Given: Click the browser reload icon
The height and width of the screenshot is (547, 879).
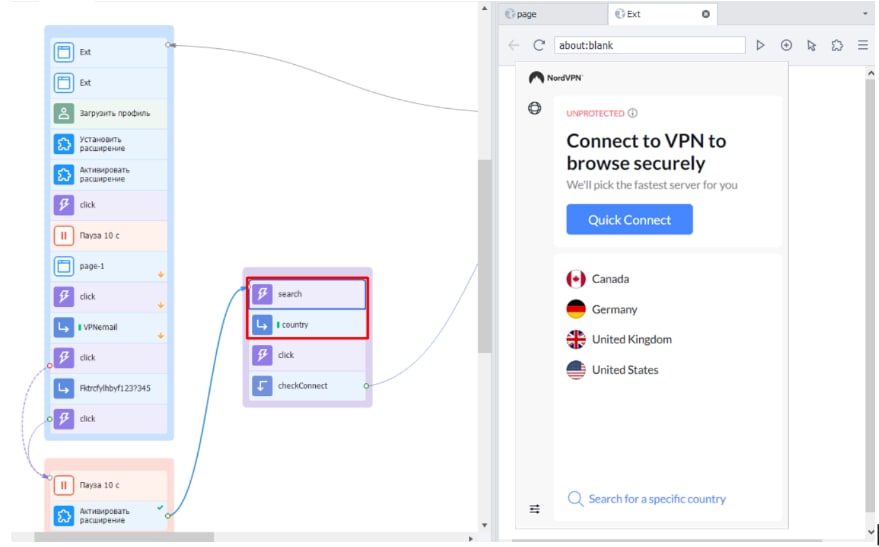Looking at the screenshot, I should point(539,45).
